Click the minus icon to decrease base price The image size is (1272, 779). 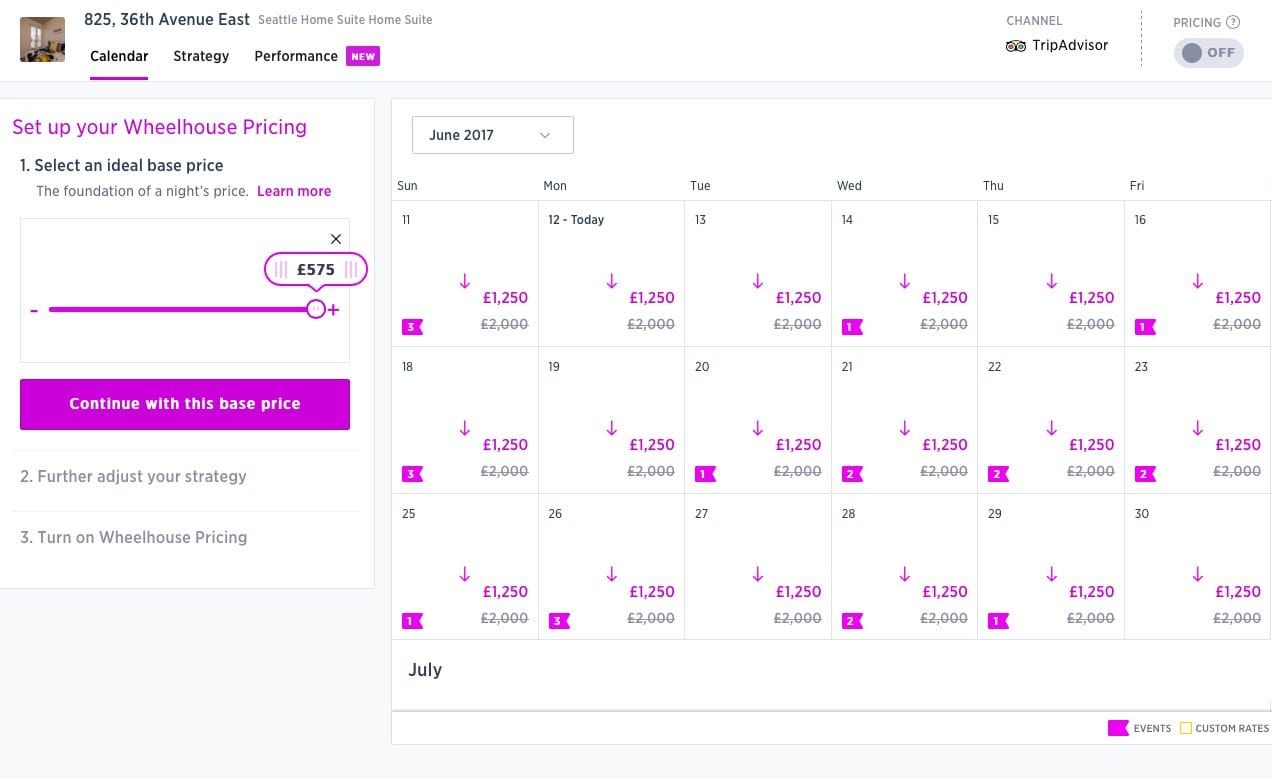(34, 310)
